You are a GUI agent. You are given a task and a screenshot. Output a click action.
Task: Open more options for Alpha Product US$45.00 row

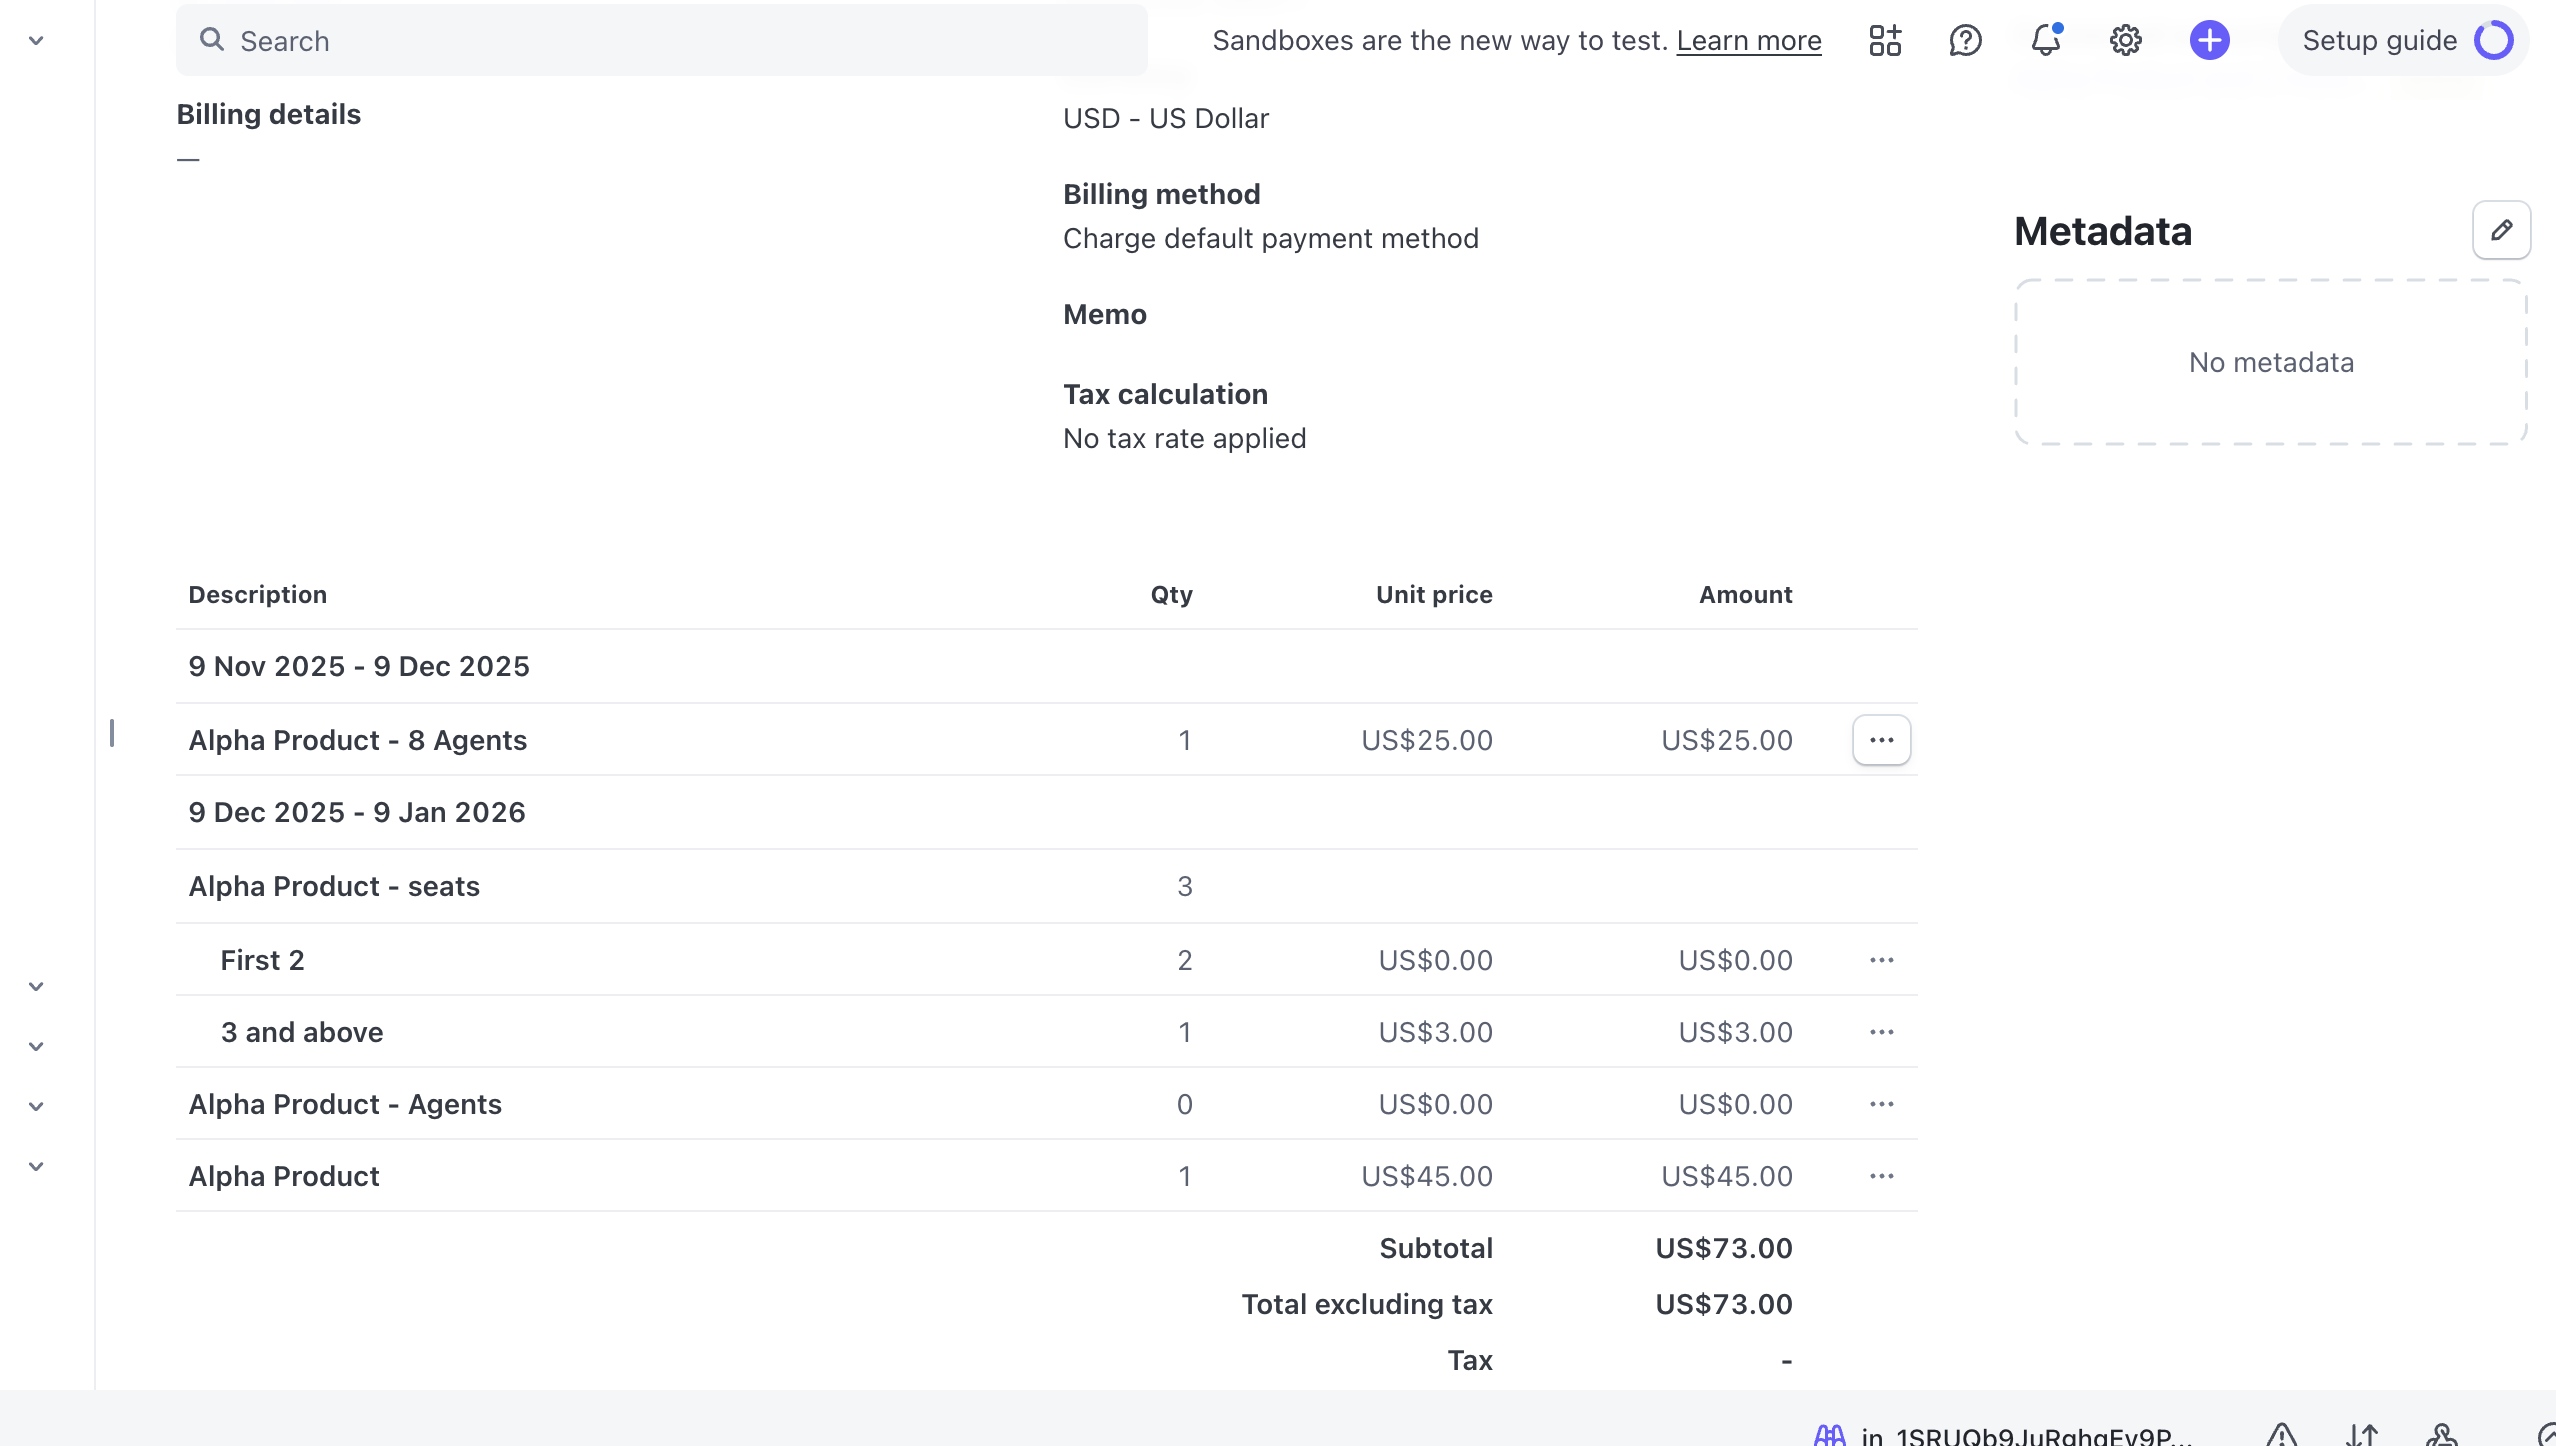1881,1177
